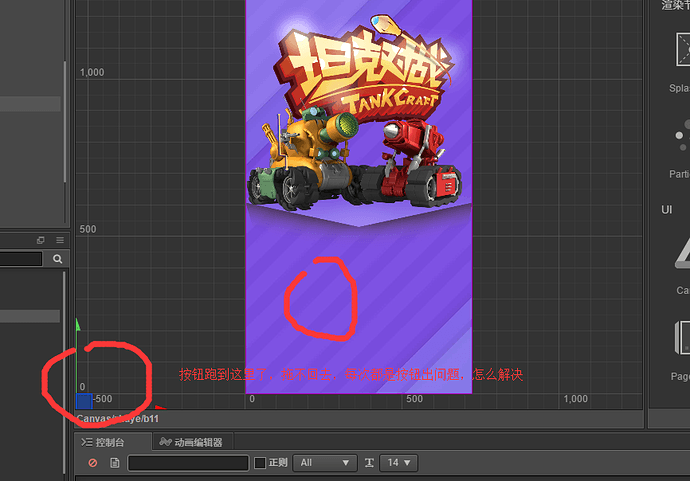Click the green Y-axis gizmo arrow

coord(78,325)
